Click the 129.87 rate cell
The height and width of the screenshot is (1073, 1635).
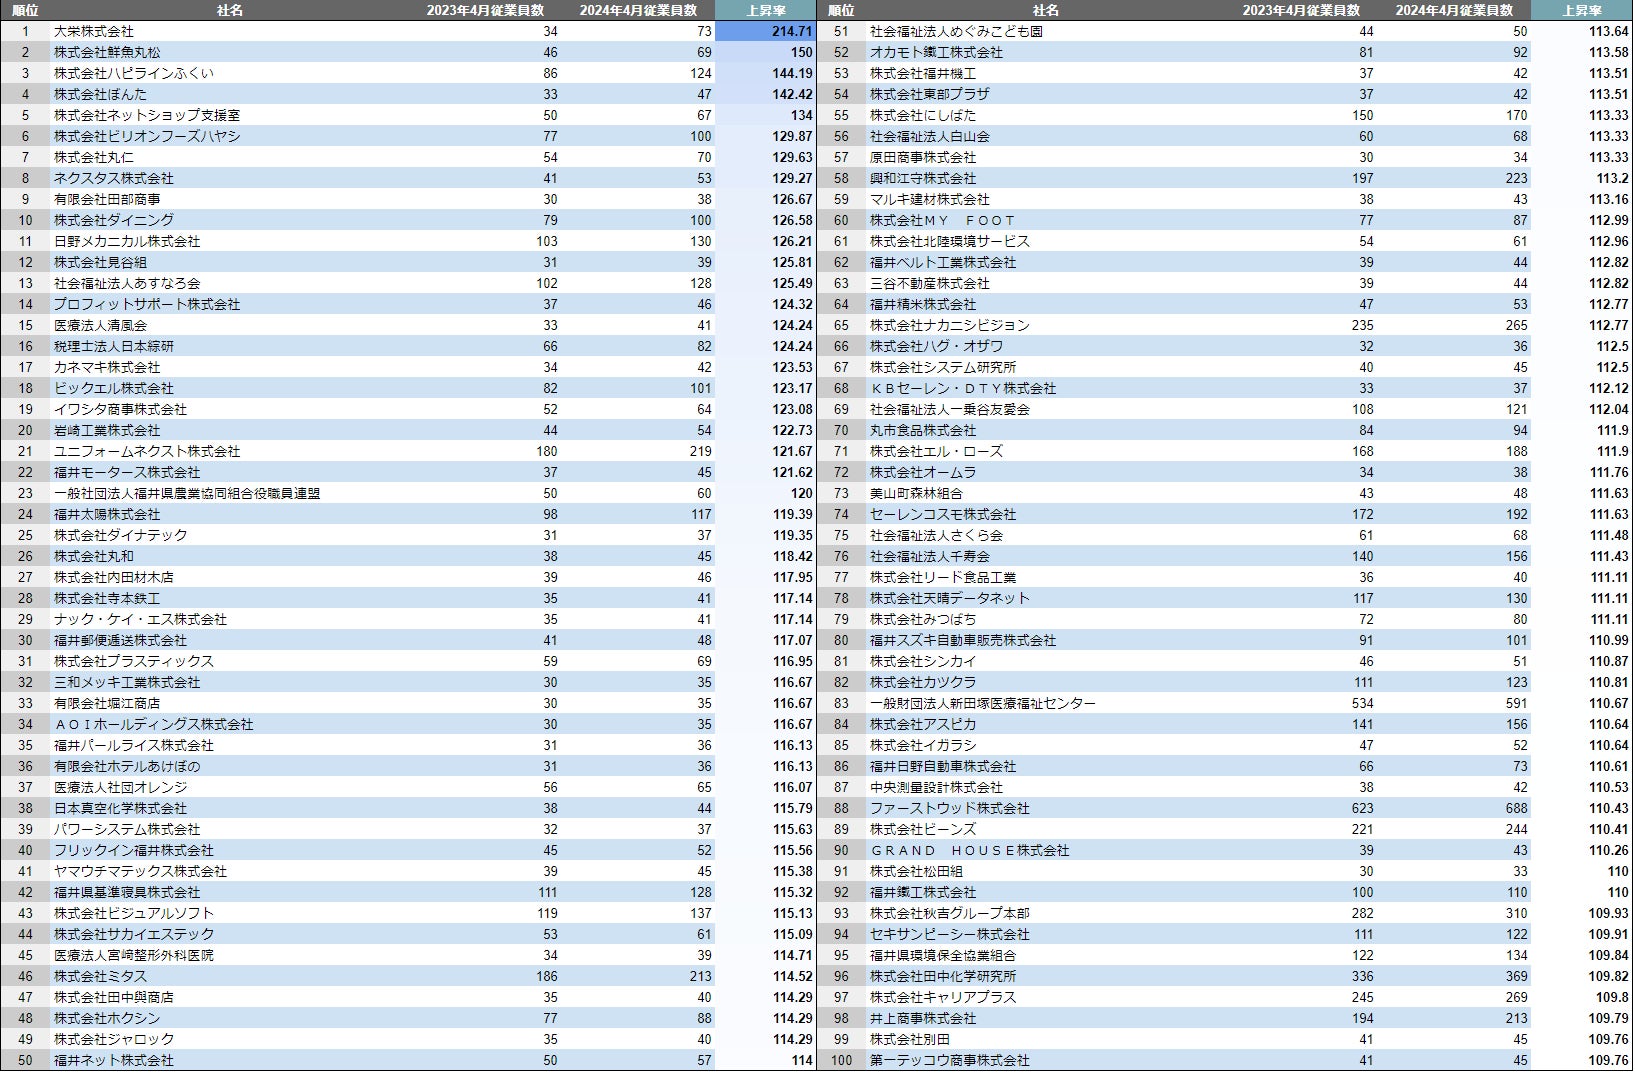pyautogui.click(x=792, y=136)
